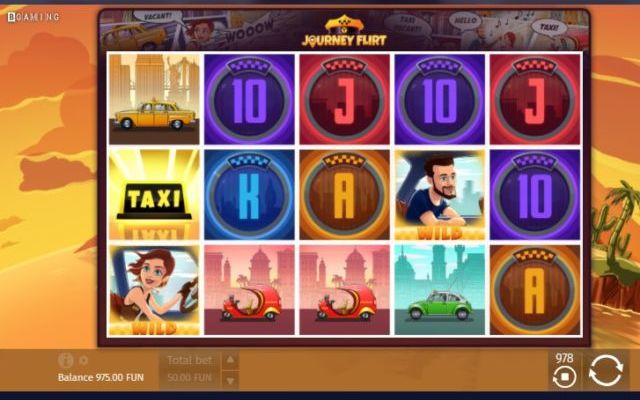Click the Journey Flirt title logo
The image size is (640, 400).
pyautogui.click(x=344, y=32)
